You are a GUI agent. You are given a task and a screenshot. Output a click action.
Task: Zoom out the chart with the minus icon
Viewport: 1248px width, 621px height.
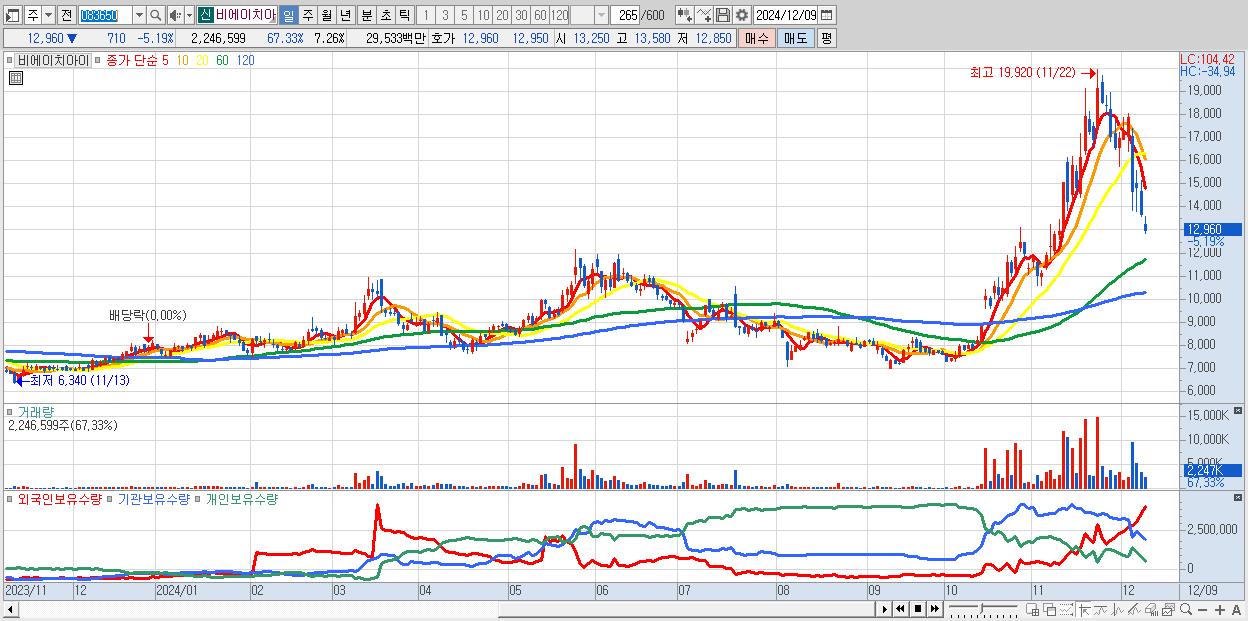1202,609
